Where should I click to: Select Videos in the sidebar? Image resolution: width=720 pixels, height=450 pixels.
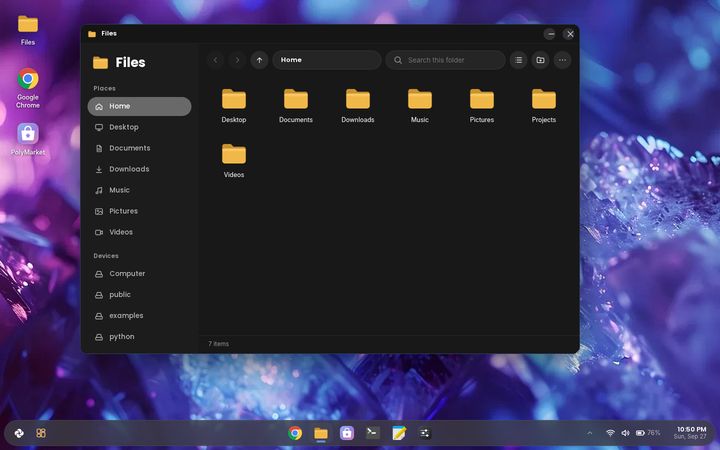140,232
